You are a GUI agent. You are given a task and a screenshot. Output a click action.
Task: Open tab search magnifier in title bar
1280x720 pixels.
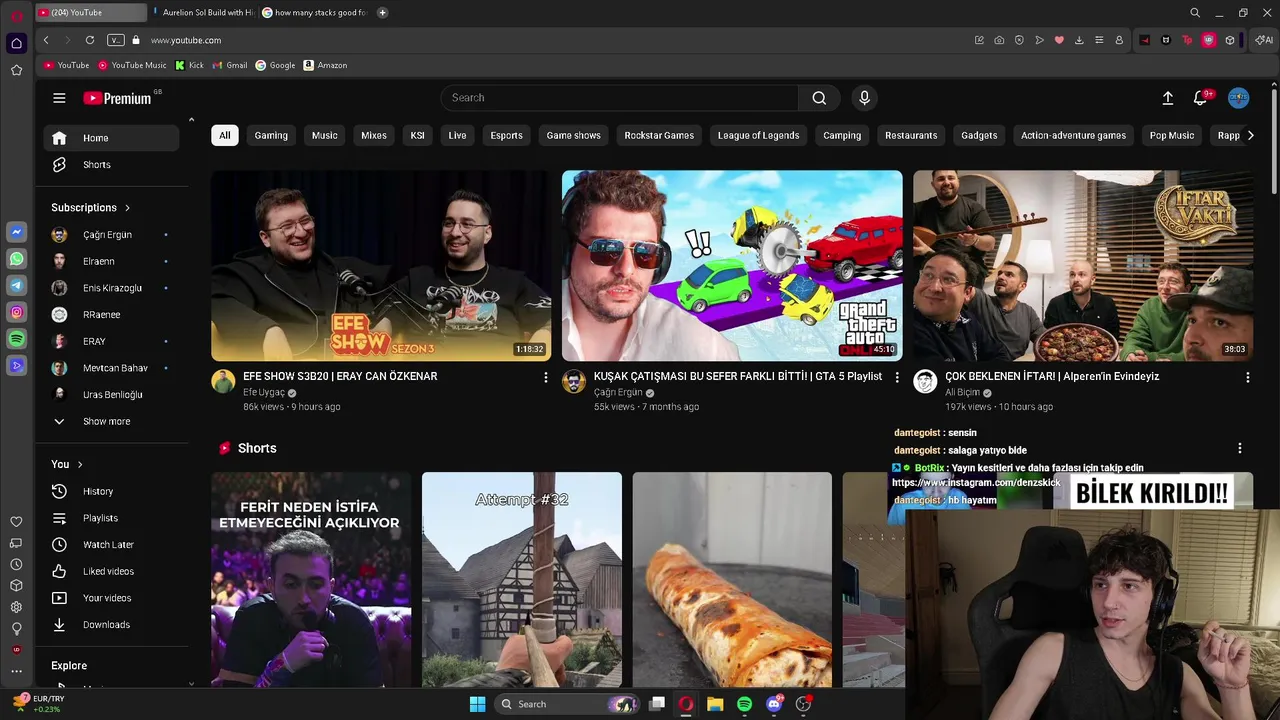tap(1195, 13)
